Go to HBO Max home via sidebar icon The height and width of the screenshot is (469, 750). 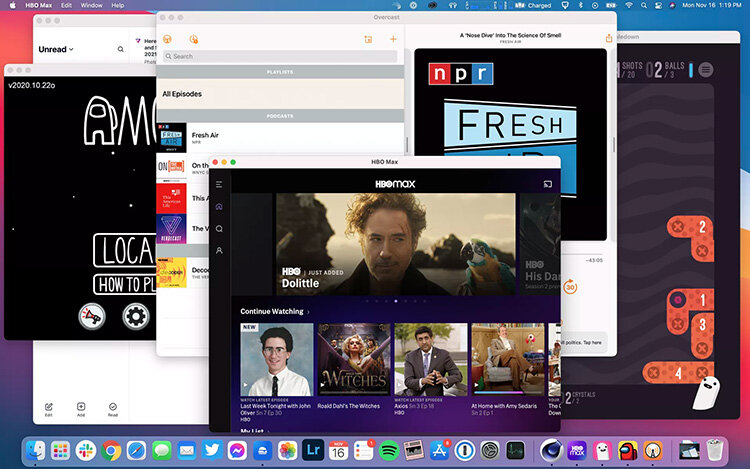pos(219,207)
